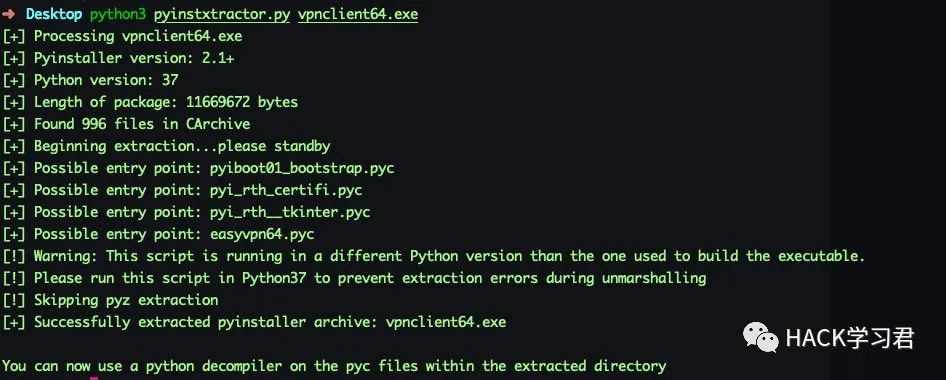Click the underlined pyinstxtractor.py filename
This screenshot has height=380, width=946.
pos(222,14)
